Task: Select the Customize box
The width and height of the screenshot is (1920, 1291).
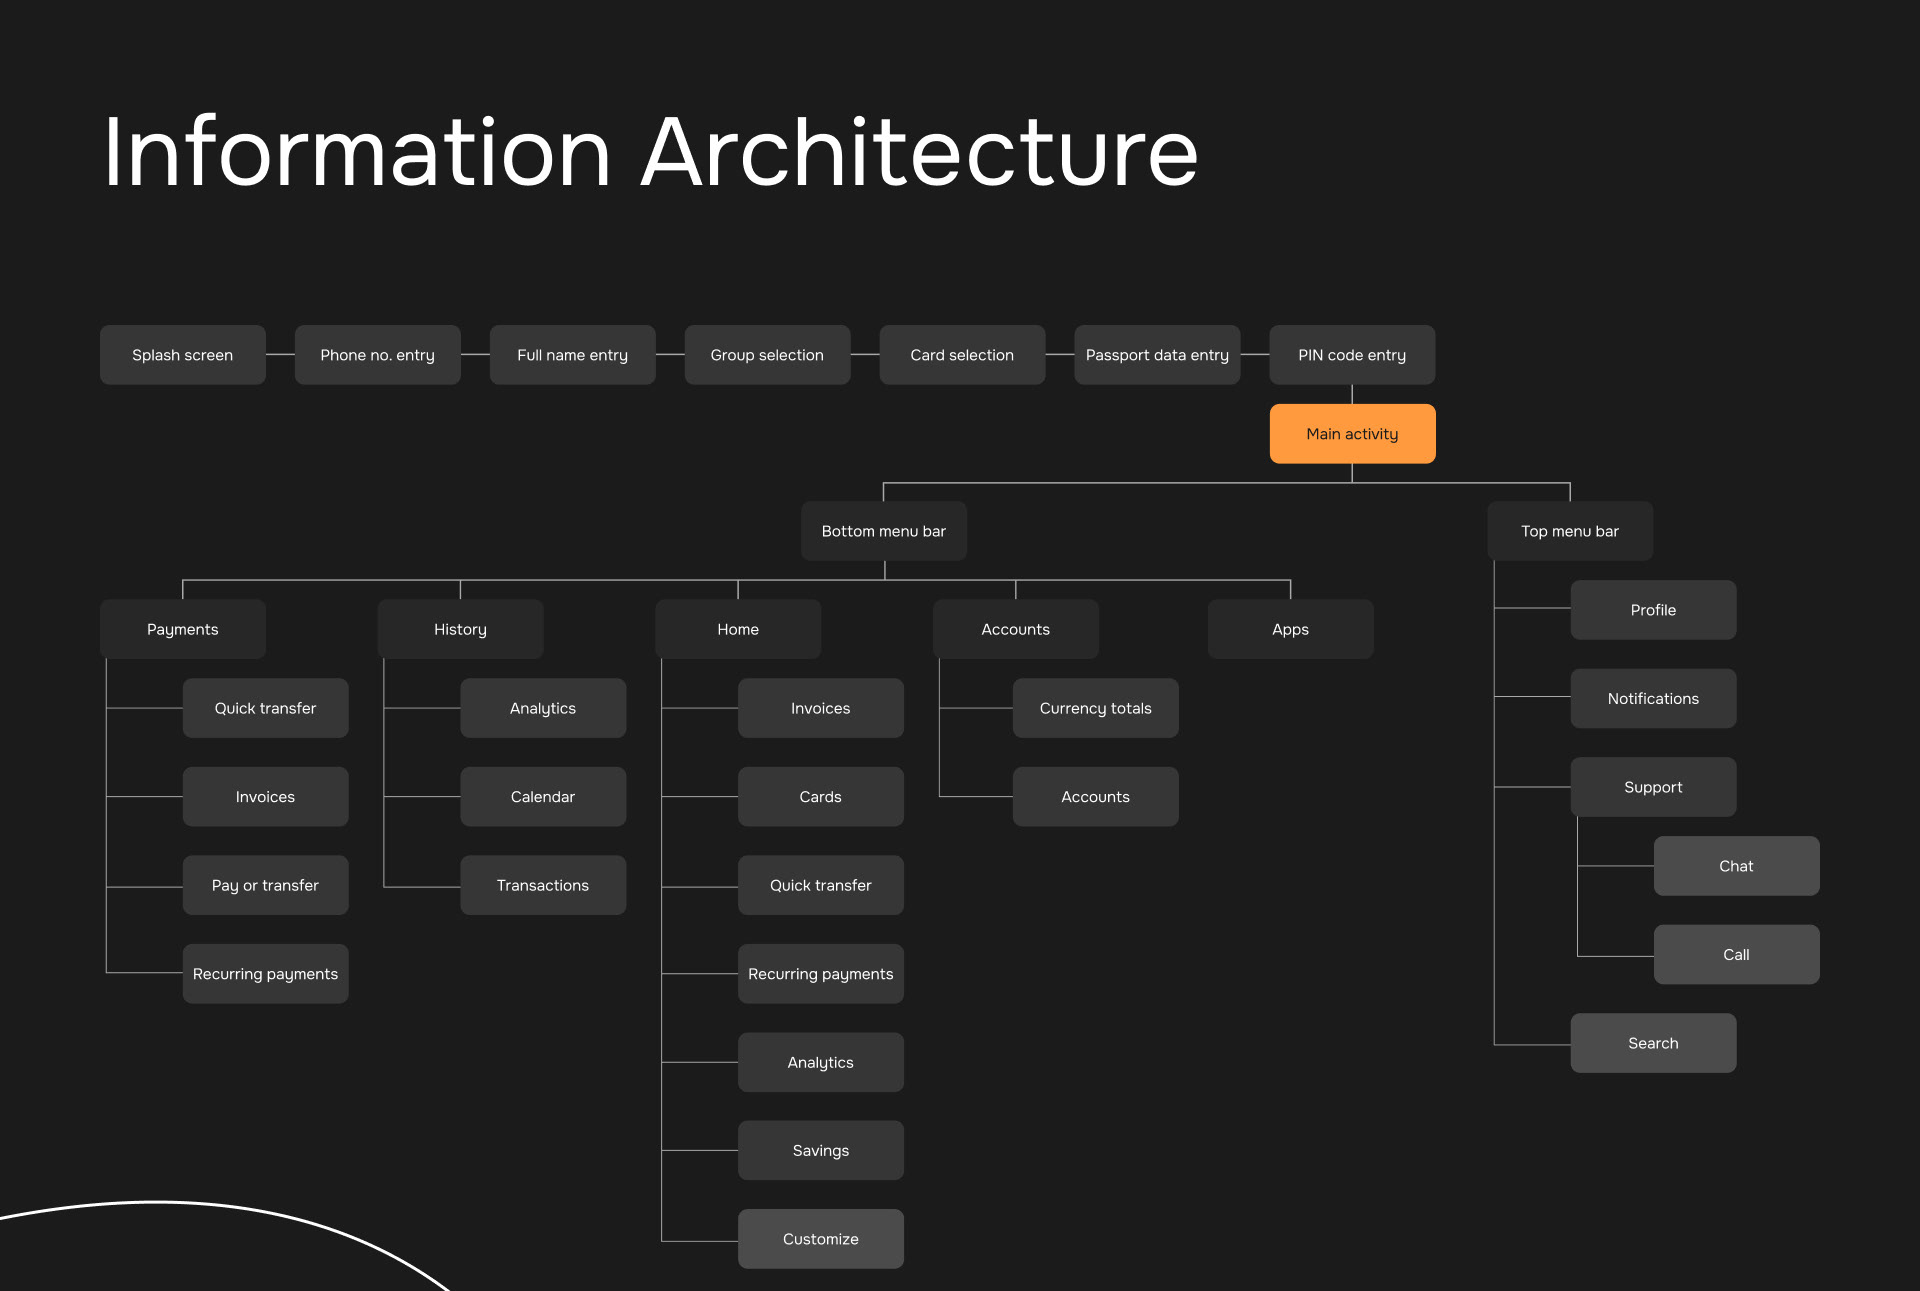Action: click(820, 1239)
